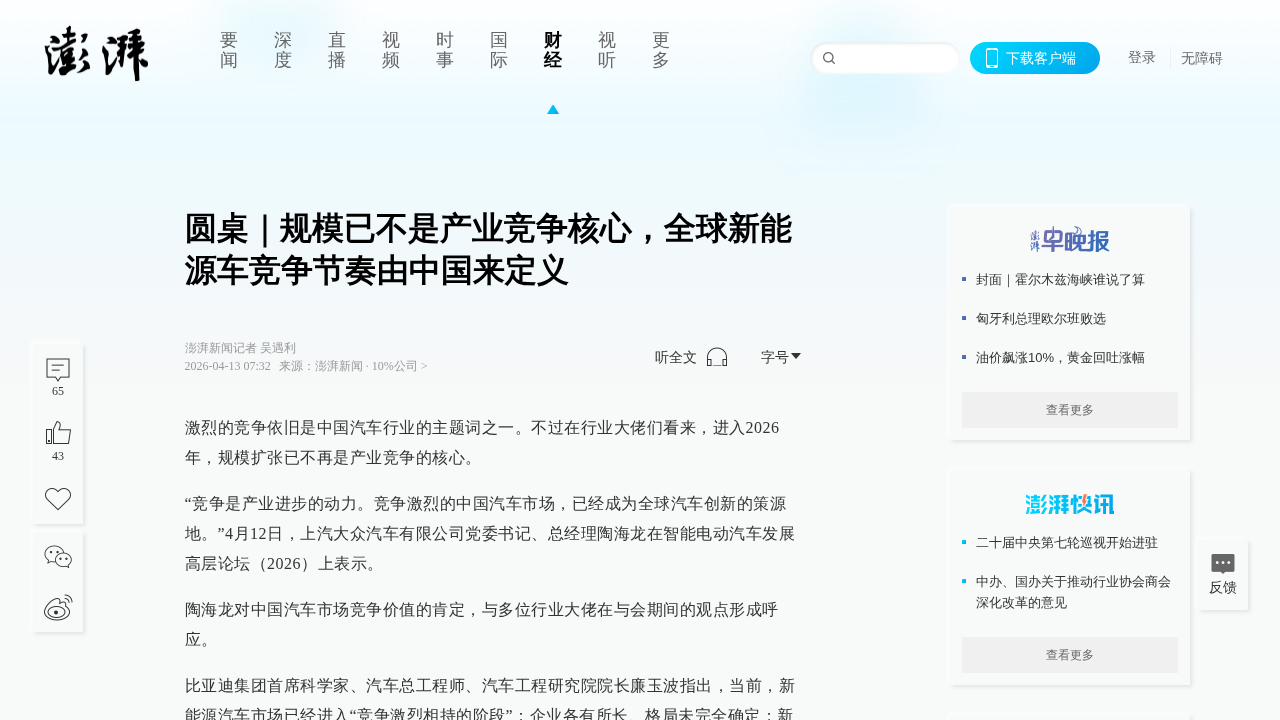Click the search magnifier icon
1280x720 pixels.
click(x=829, y=58)
